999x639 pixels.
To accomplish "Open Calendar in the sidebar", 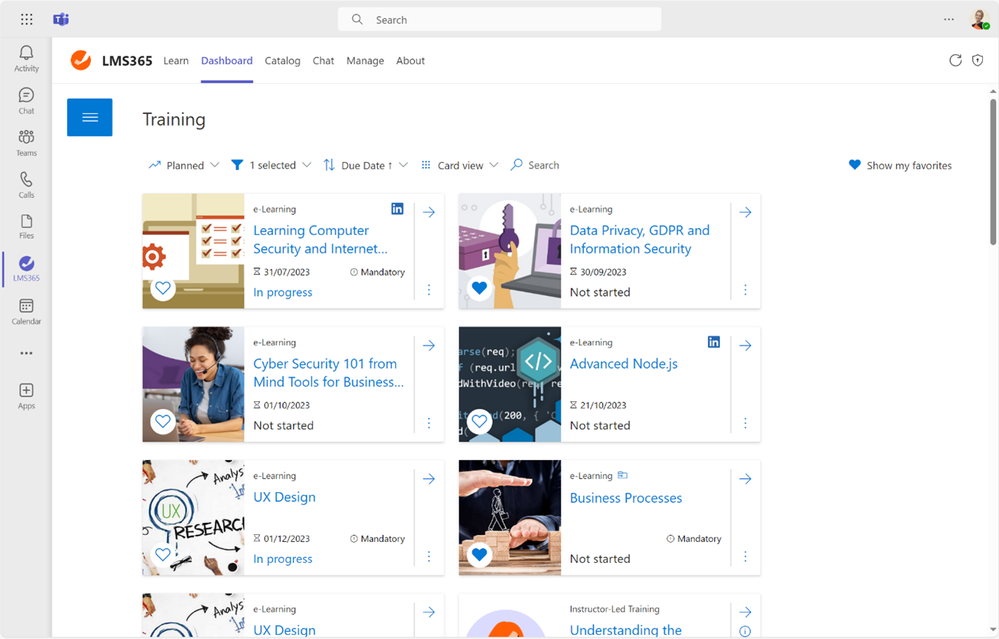I will (26, 312).
